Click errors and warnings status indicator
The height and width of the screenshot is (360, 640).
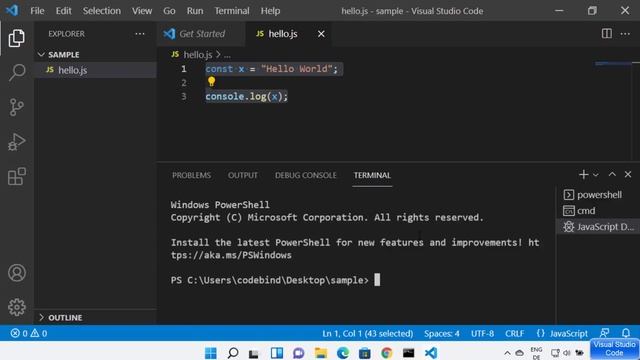(x=29, y=333)
